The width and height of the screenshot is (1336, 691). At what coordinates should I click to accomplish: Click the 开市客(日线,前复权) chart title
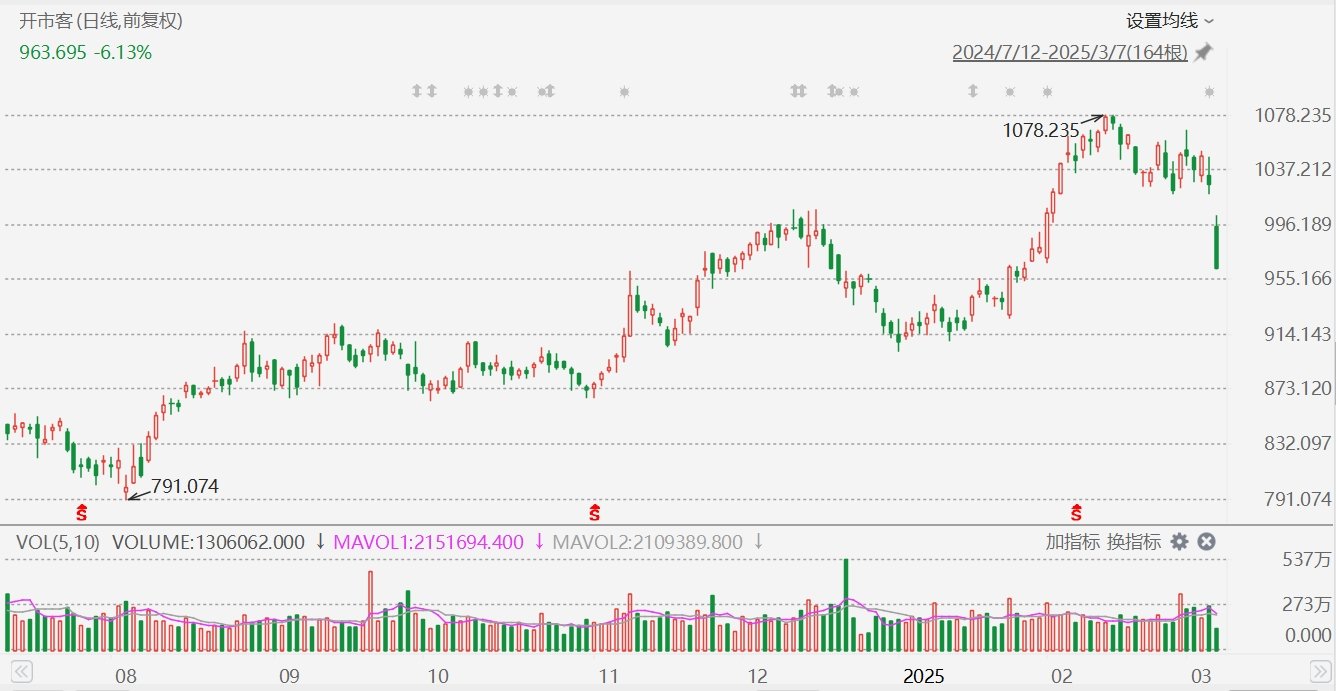[x=101, y=20]
